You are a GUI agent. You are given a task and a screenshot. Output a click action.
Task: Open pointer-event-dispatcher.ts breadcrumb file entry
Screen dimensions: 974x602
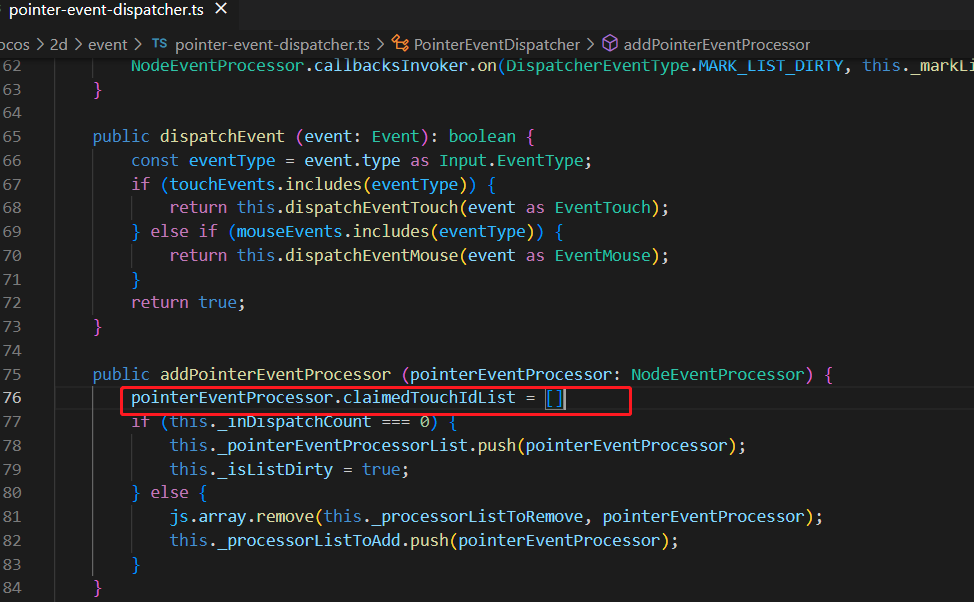coord(272,45)
